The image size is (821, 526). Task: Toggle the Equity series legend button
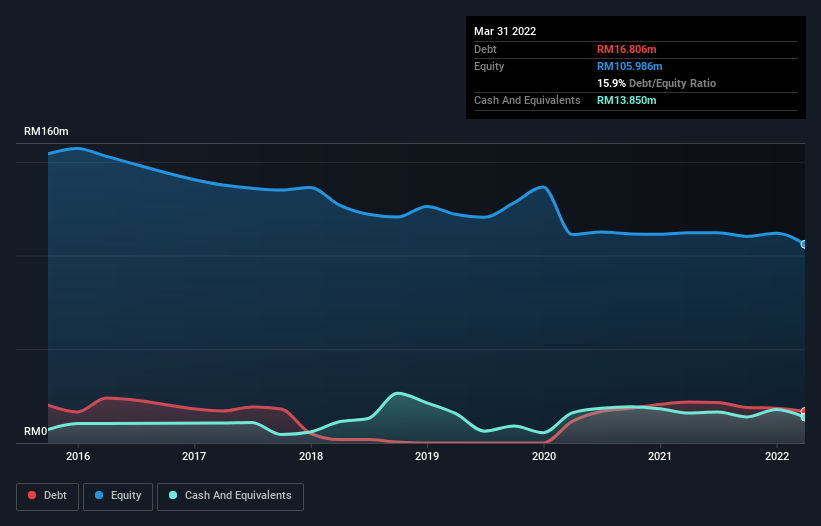tap(118, 496)
